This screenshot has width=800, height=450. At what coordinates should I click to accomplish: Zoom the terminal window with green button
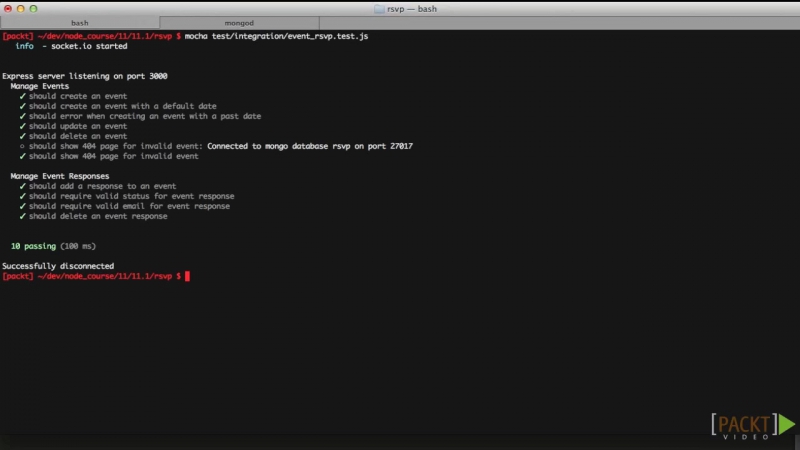click(33, 9)
